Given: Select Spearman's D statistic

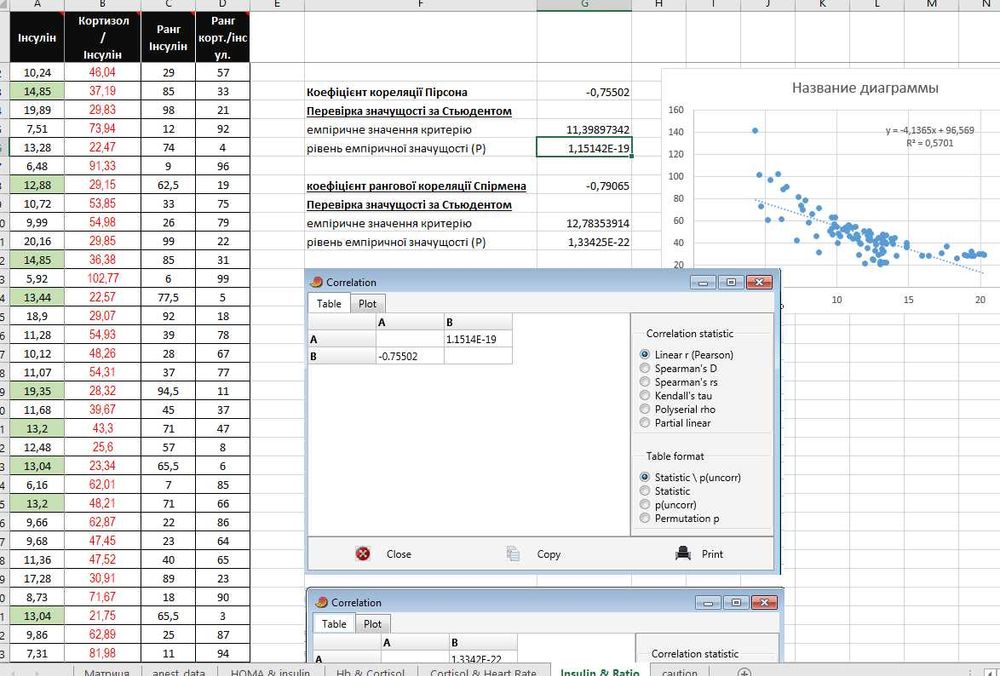Looking at the screenshot, I should (645, 368).
